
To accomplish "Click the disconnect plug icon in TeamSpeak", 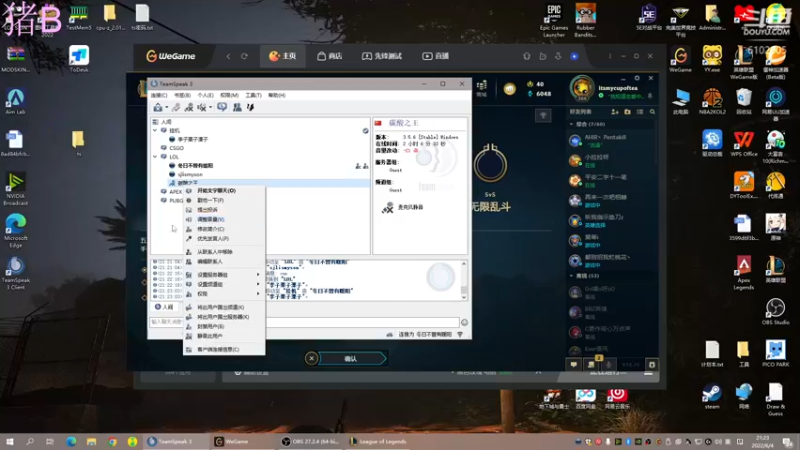I will [x=176, y=107].
